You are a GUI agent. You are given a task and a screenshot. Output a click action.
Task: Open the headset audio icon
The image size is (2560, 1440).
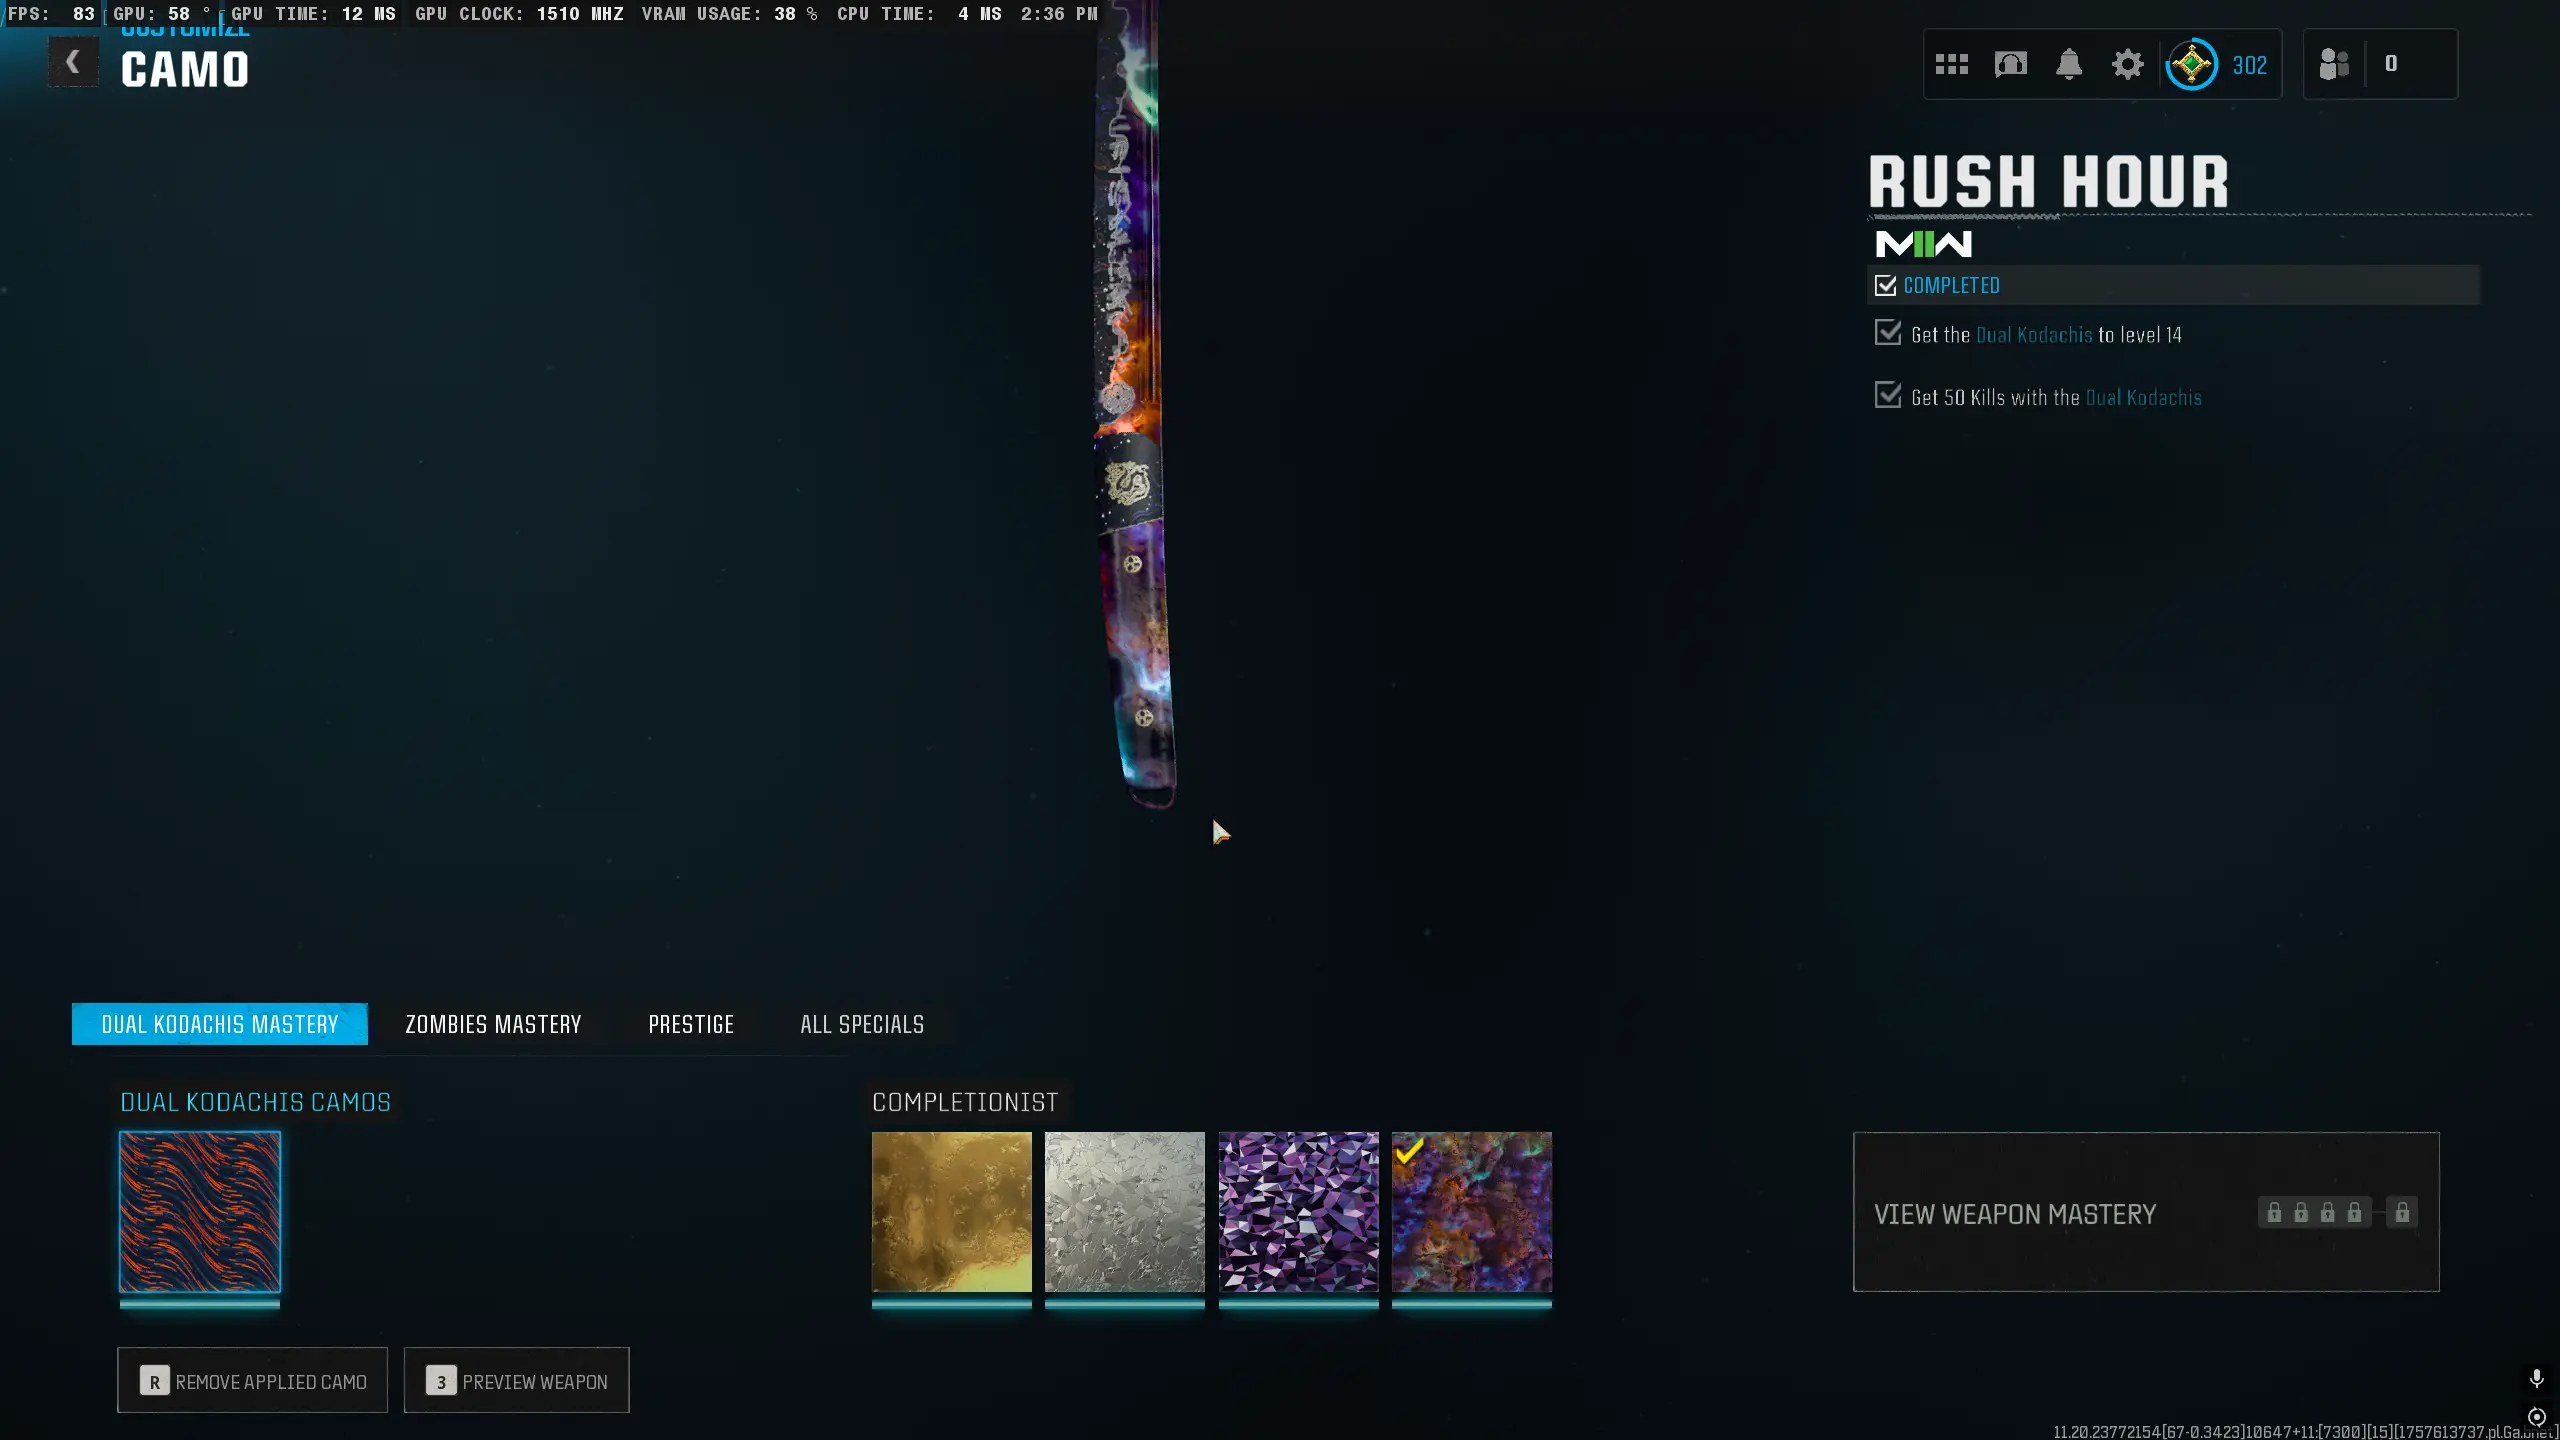pos(2010,65)
